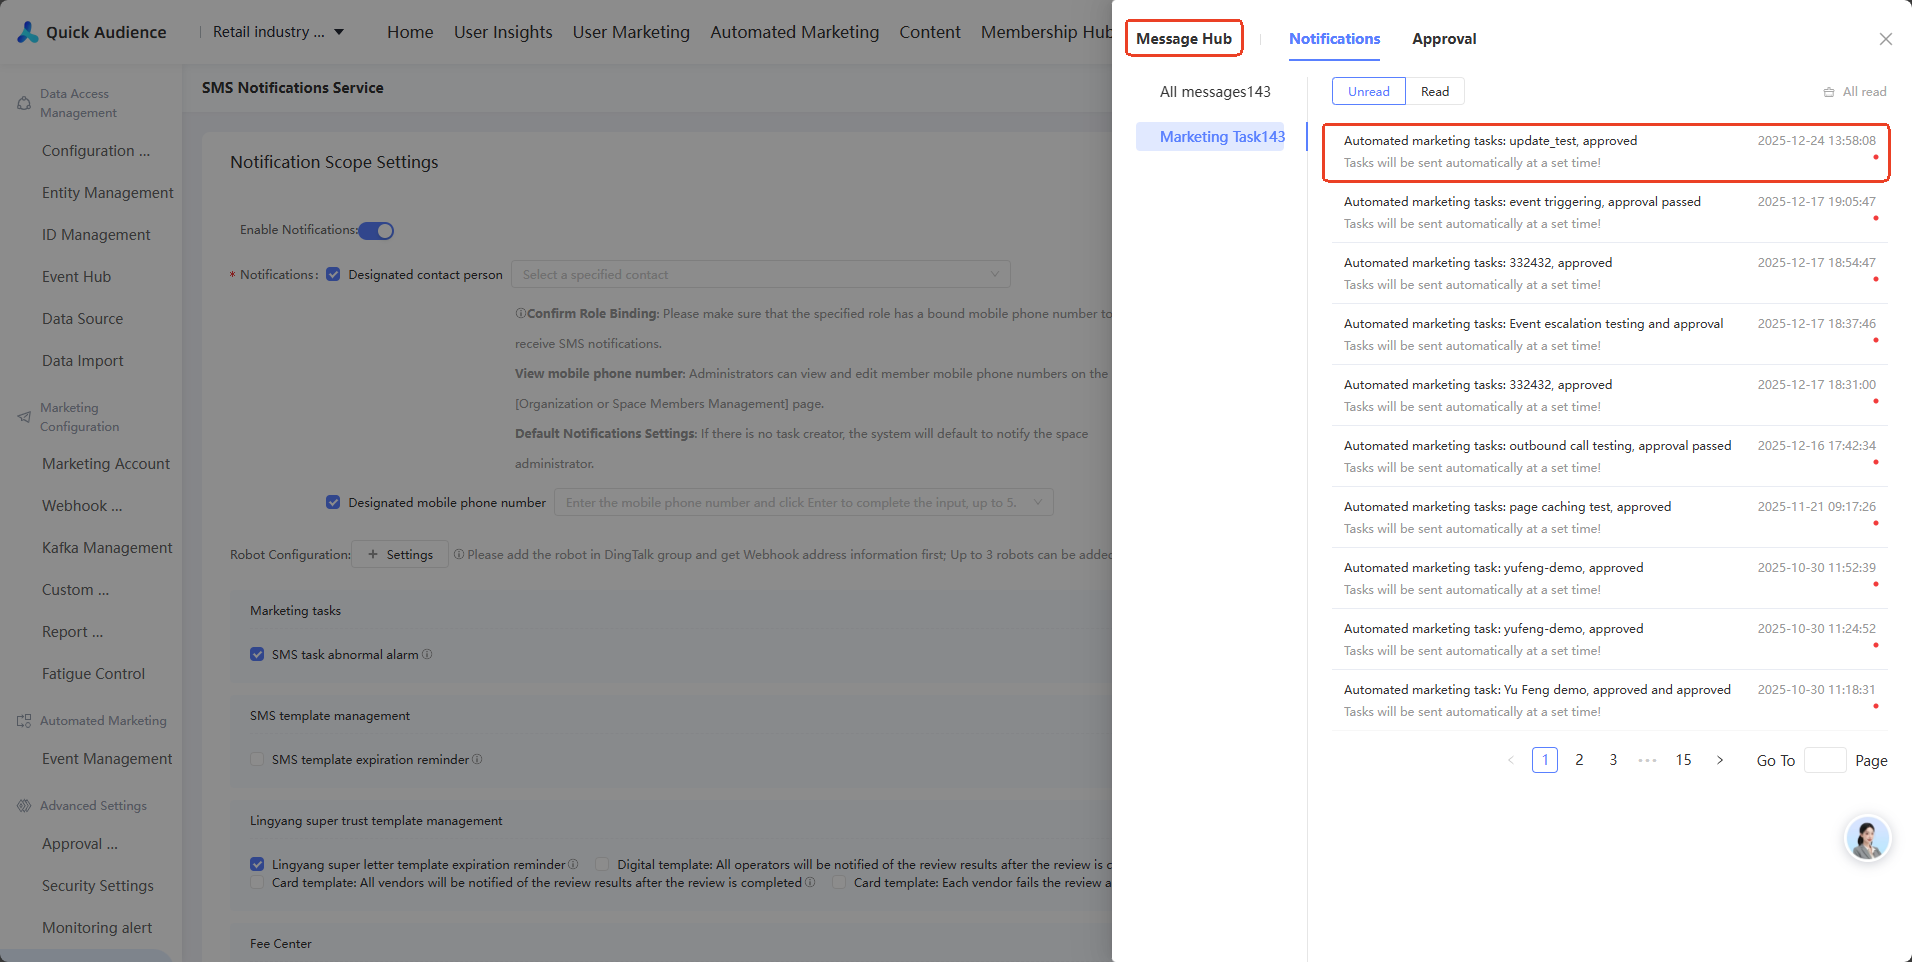The height and width of the screenshot is (962, 1912).
Task: Open the Content menu
Action: click(x=930, y=32)
